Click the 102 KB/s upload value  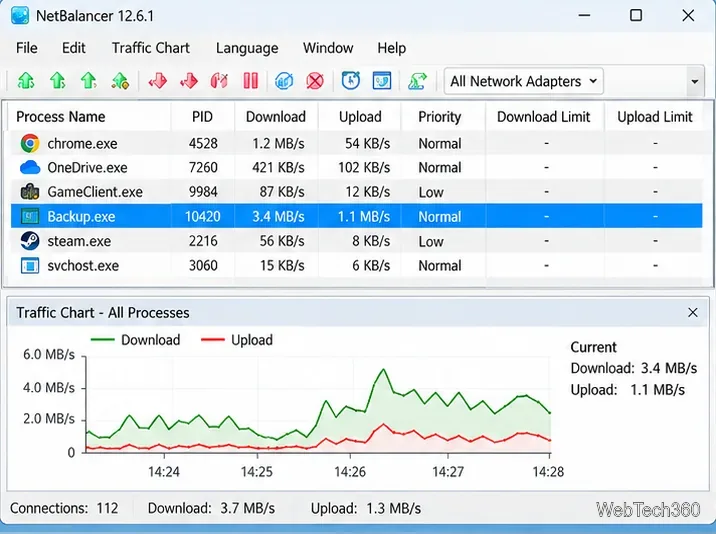coord(364,168)
